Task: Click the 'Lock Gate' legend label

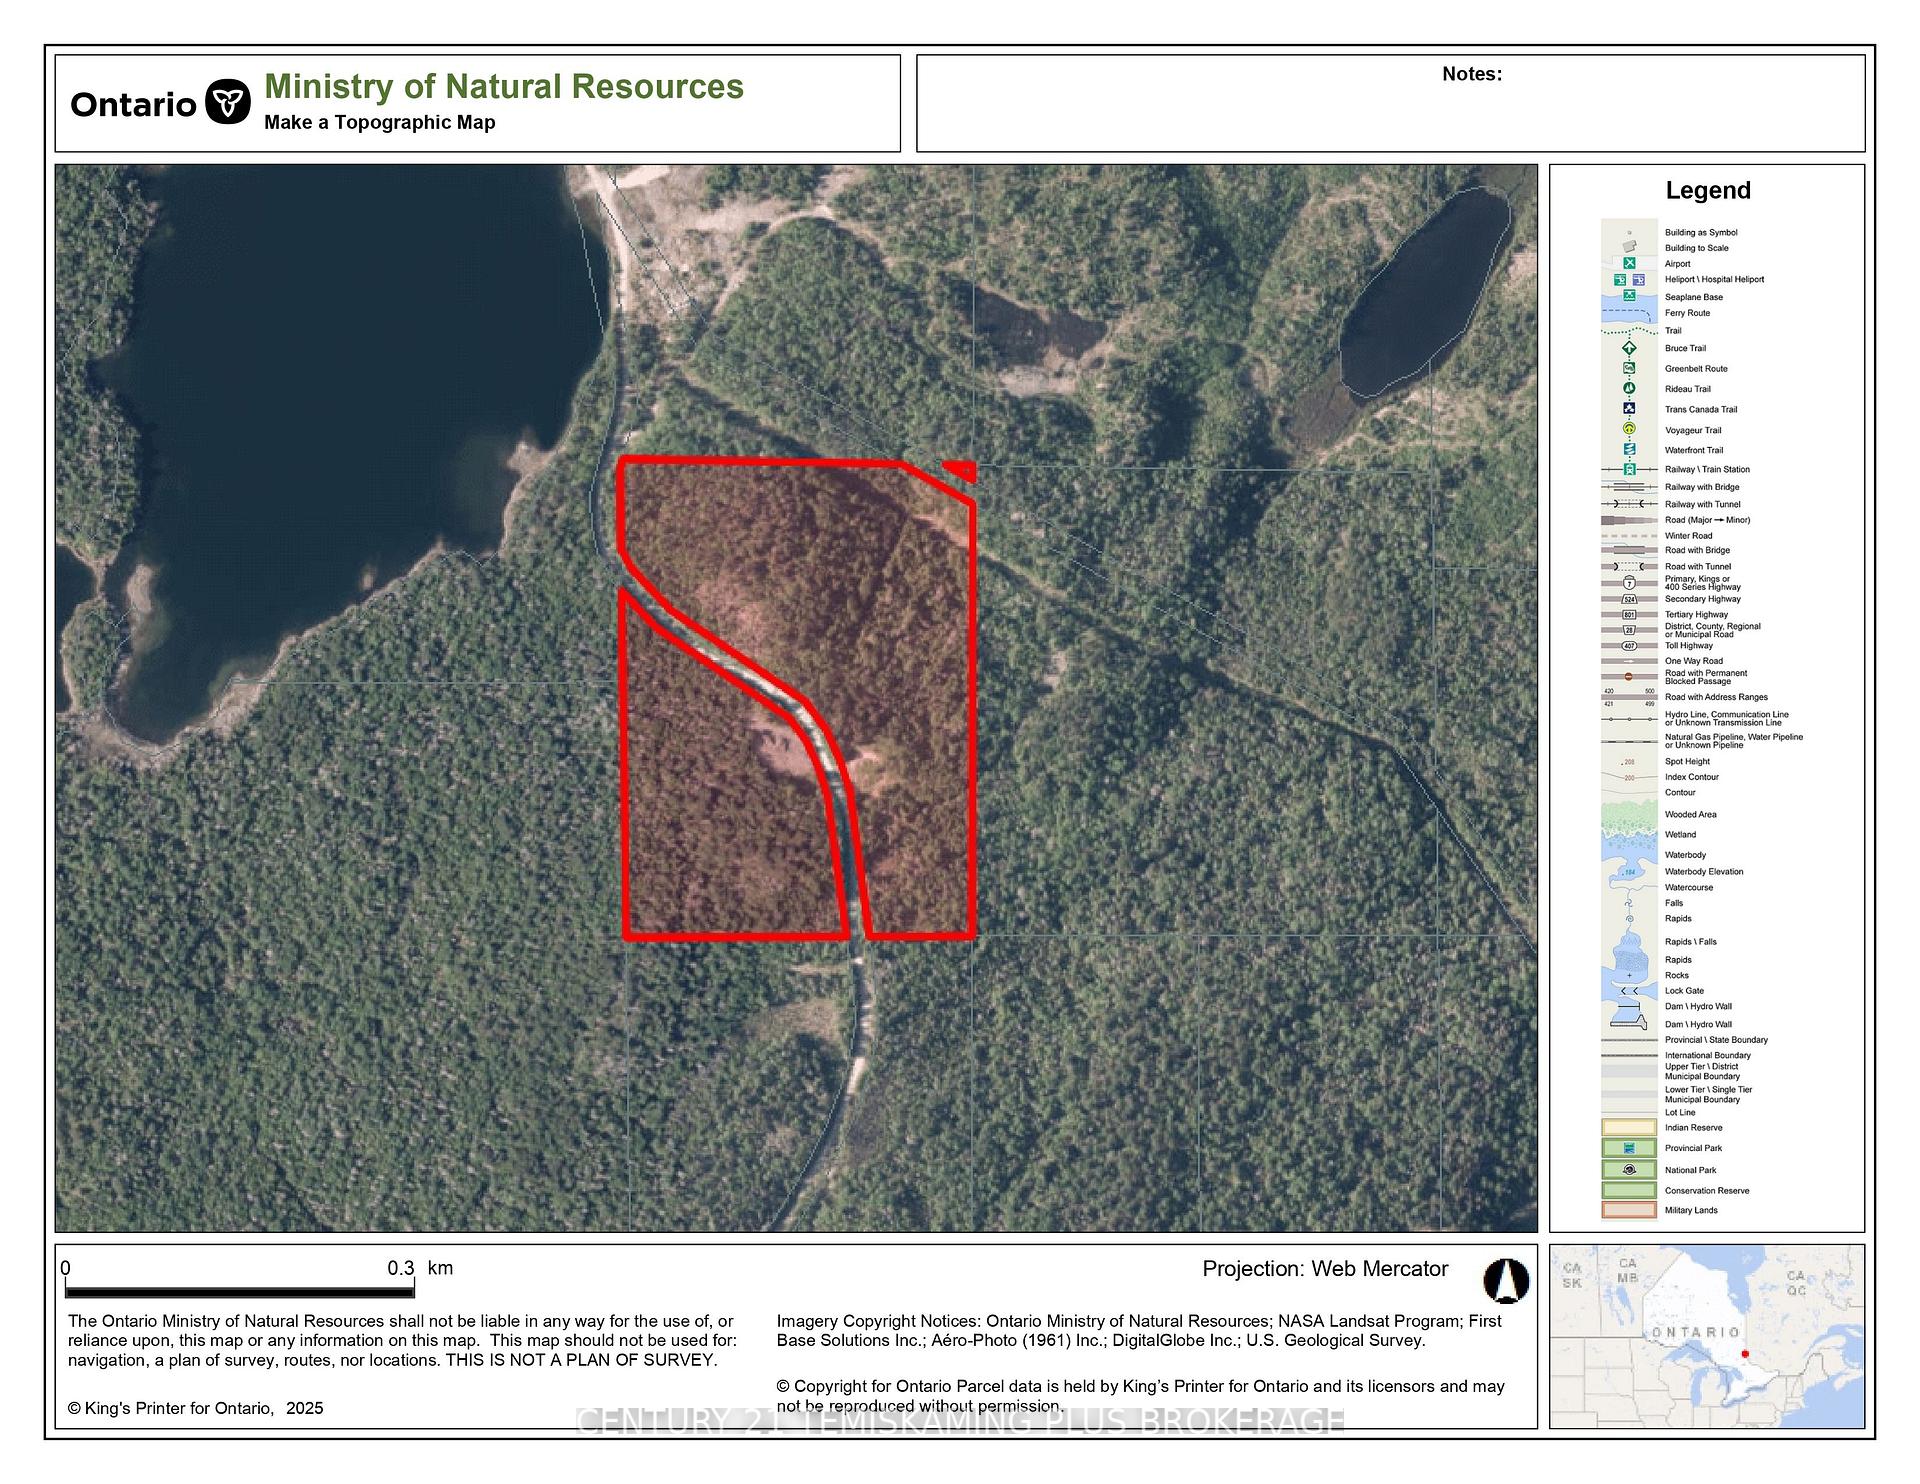Action: coord(1684,991)
